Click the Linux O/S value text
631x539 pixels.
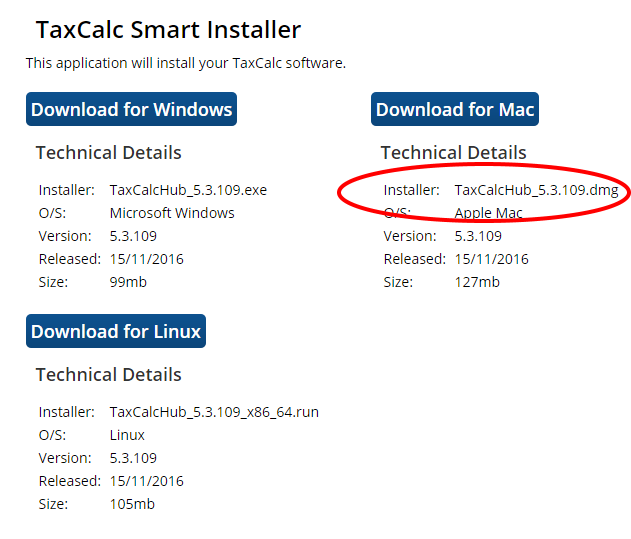click(127, 435)
